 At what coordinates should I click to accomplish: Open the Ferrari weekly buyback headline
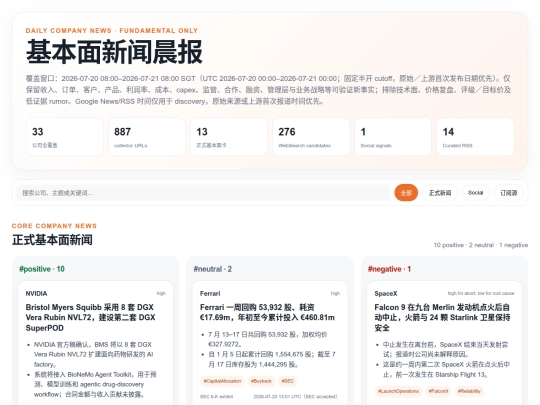click(x=267, y=312)
